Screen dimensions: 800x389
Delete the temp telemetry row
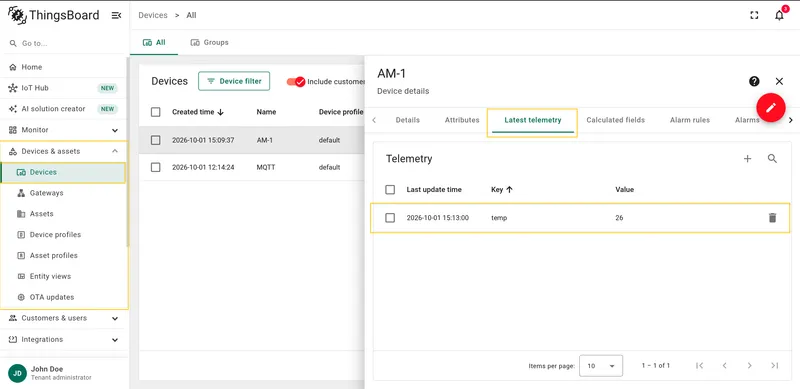772,218
